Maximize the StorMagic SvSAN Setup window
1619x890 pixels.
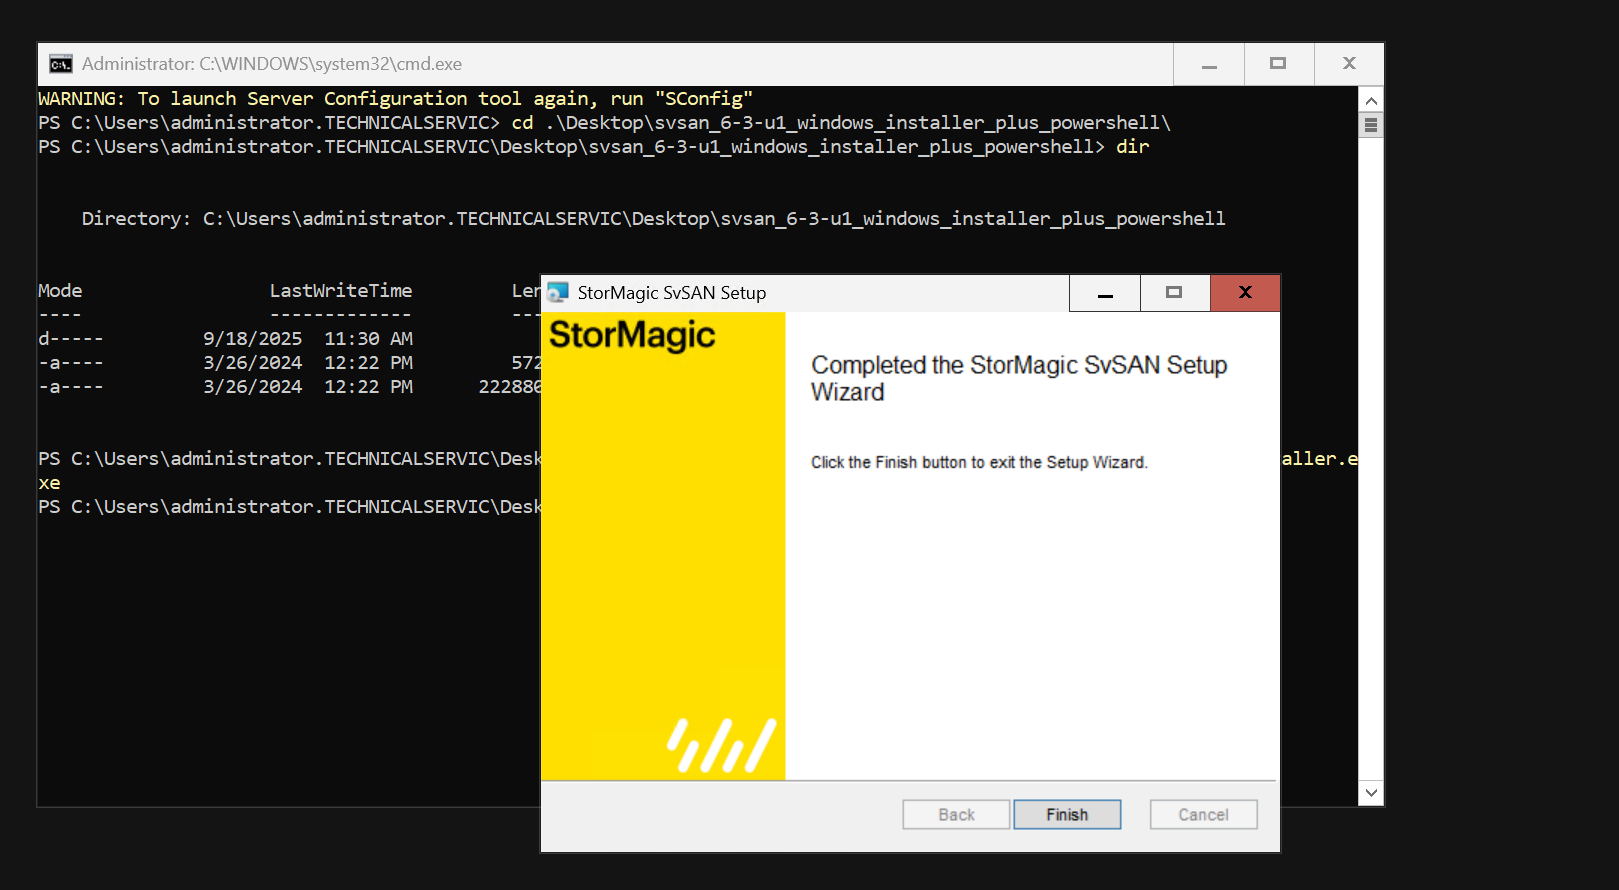point(1175,293)
